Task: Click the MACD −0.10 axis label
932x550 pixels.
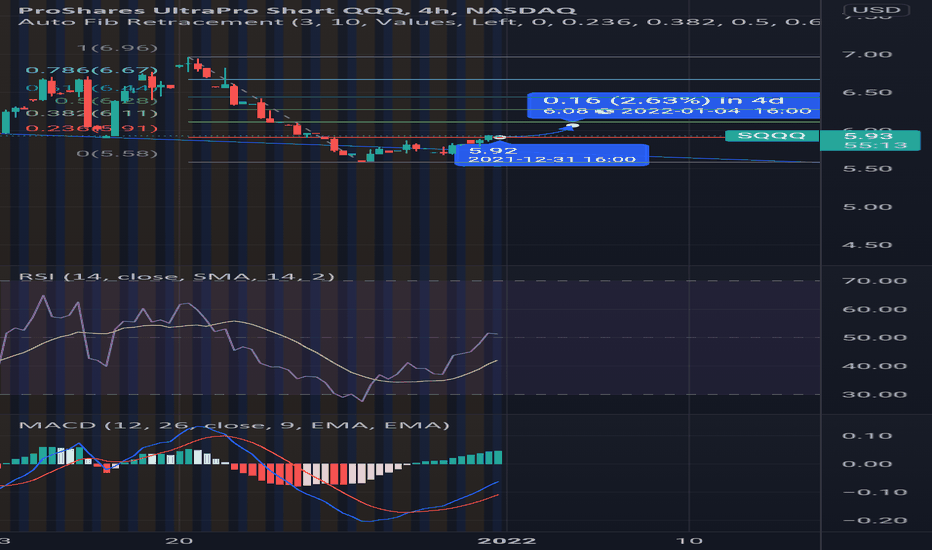Action: coord(874,492)
